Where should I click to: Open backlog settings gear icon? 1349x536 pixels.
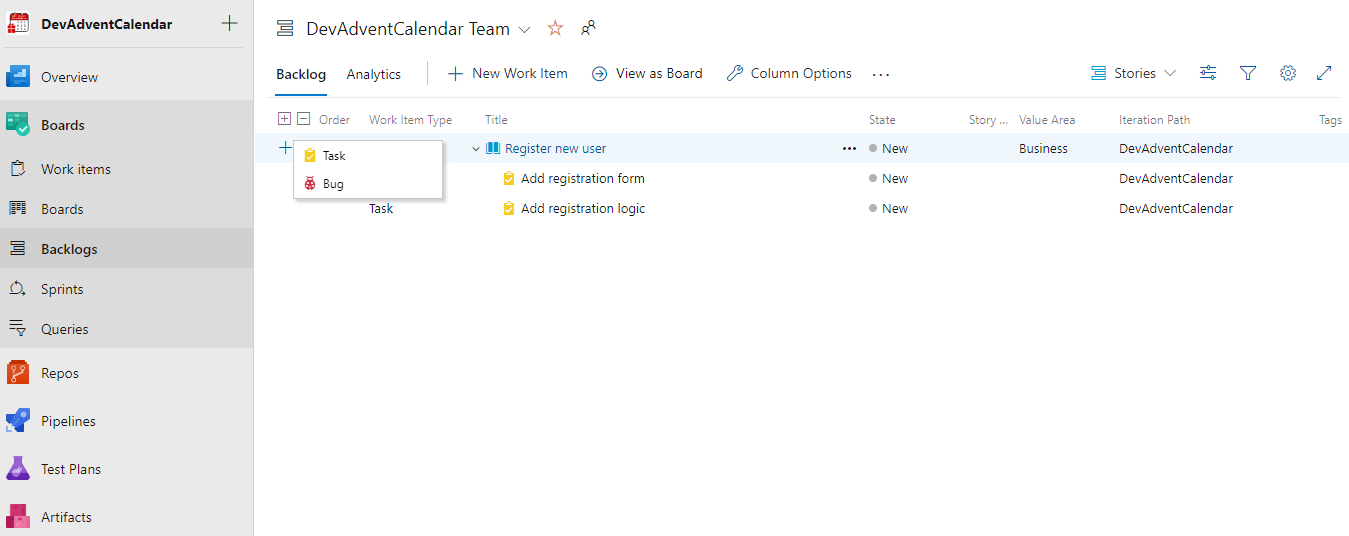coord(1288,73)
